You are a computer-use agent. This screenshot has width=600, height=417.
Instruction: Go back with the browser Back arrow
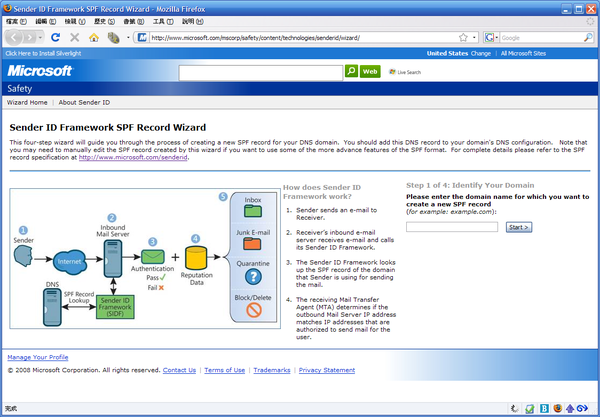[x=14, y=37]
